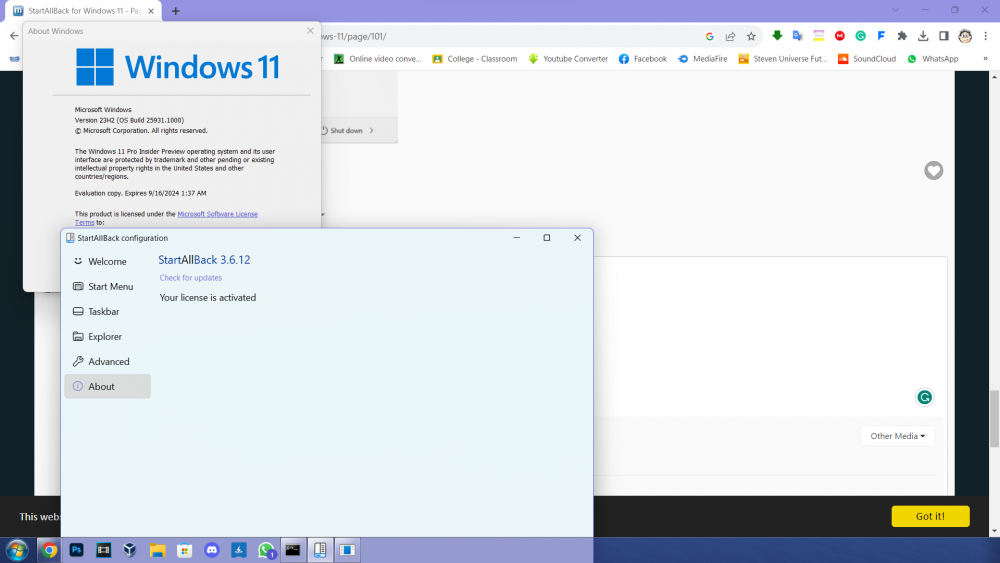This screenshot has height=563, width=1000.
Task: Open WhatsApp taskbar icon with notification badge
Action: pos(266,550)
